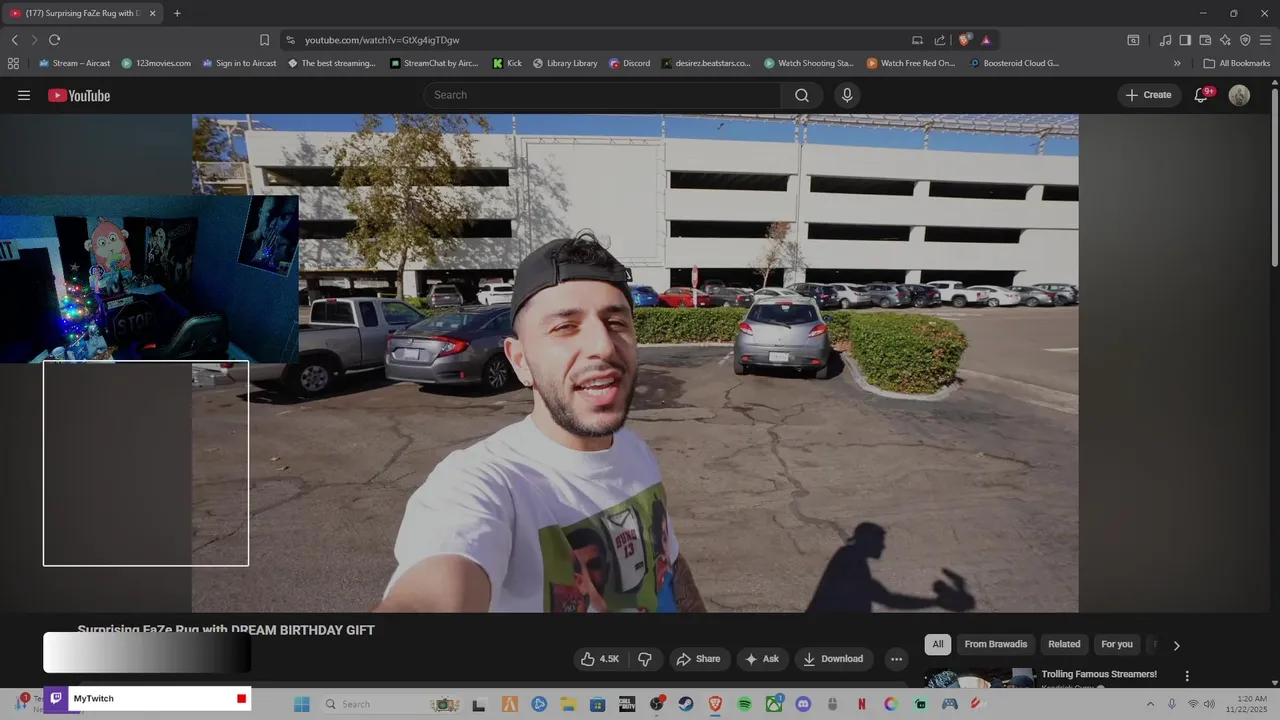Select the All filter chip
The height and width of the screenshot is (720, 1280).
click(x=938, y=644)
